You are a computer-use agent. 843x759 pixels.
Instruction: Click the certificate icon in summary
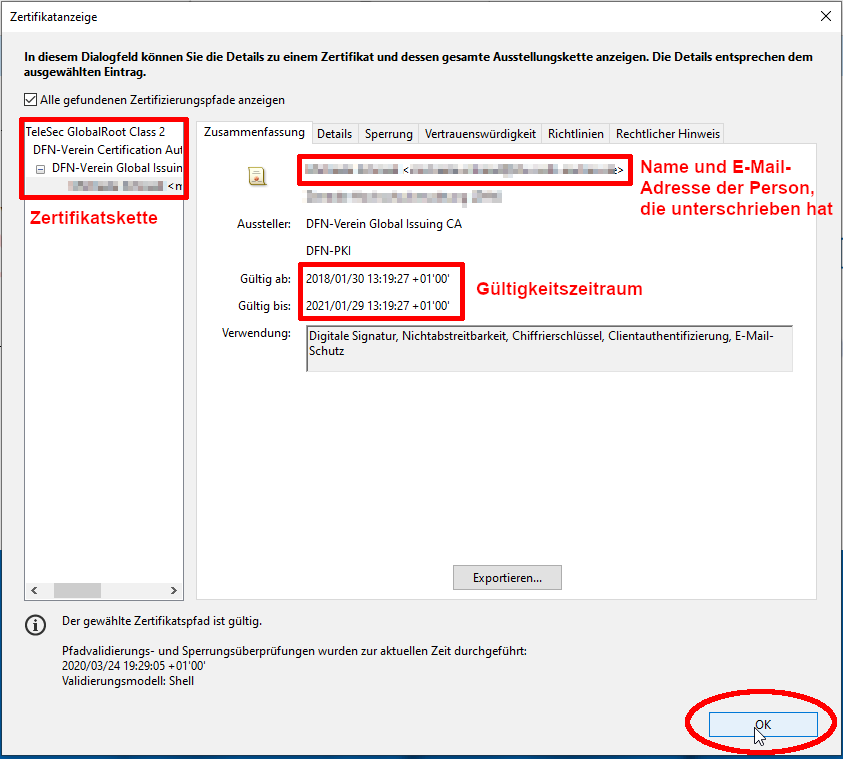coord(257,177)
